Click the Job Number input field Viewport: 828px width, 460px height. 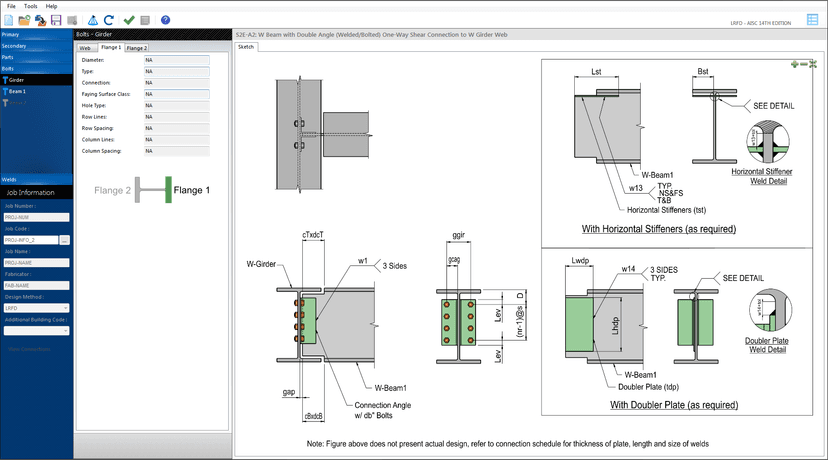pyautogui.click(x=36, y=217)
